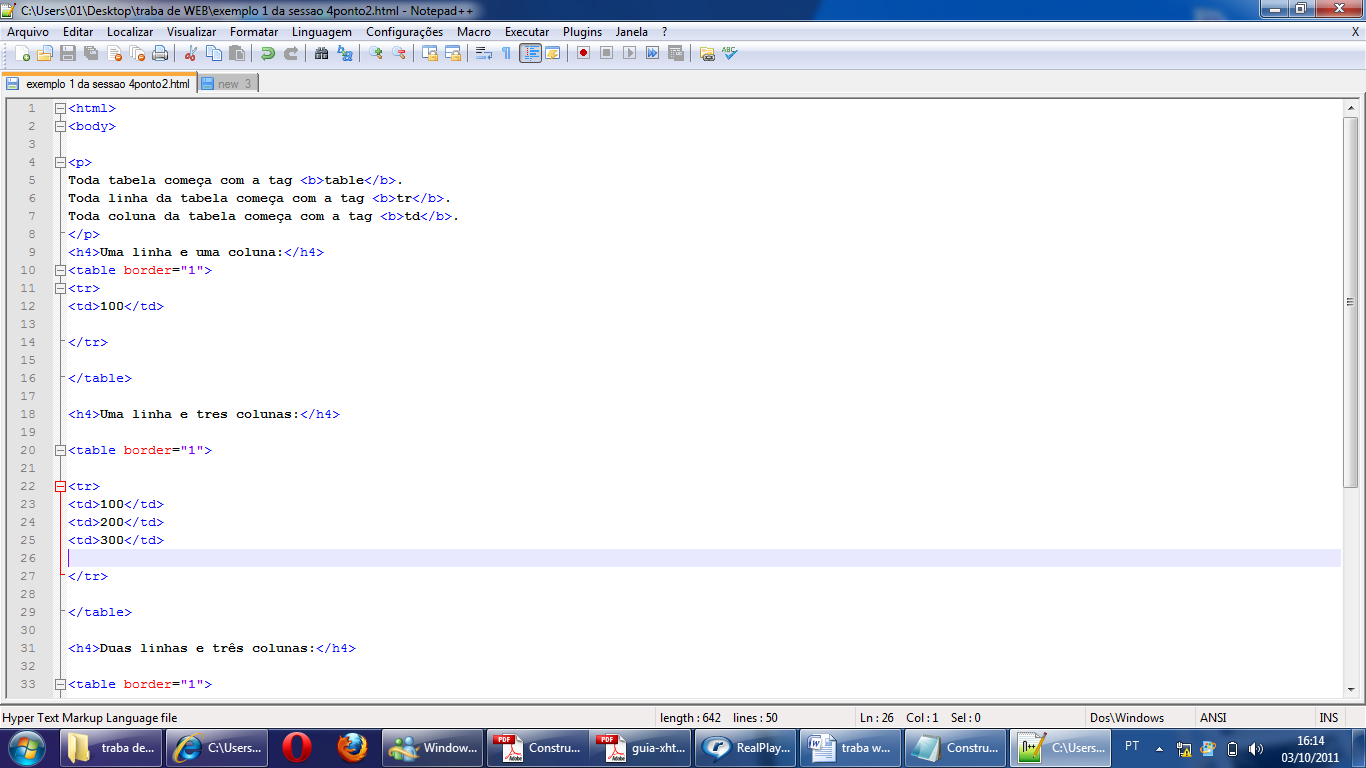This screenshot has width=1366, height=768.
Task: Collapse the html fold on line 1
Action: coord(61,108)
